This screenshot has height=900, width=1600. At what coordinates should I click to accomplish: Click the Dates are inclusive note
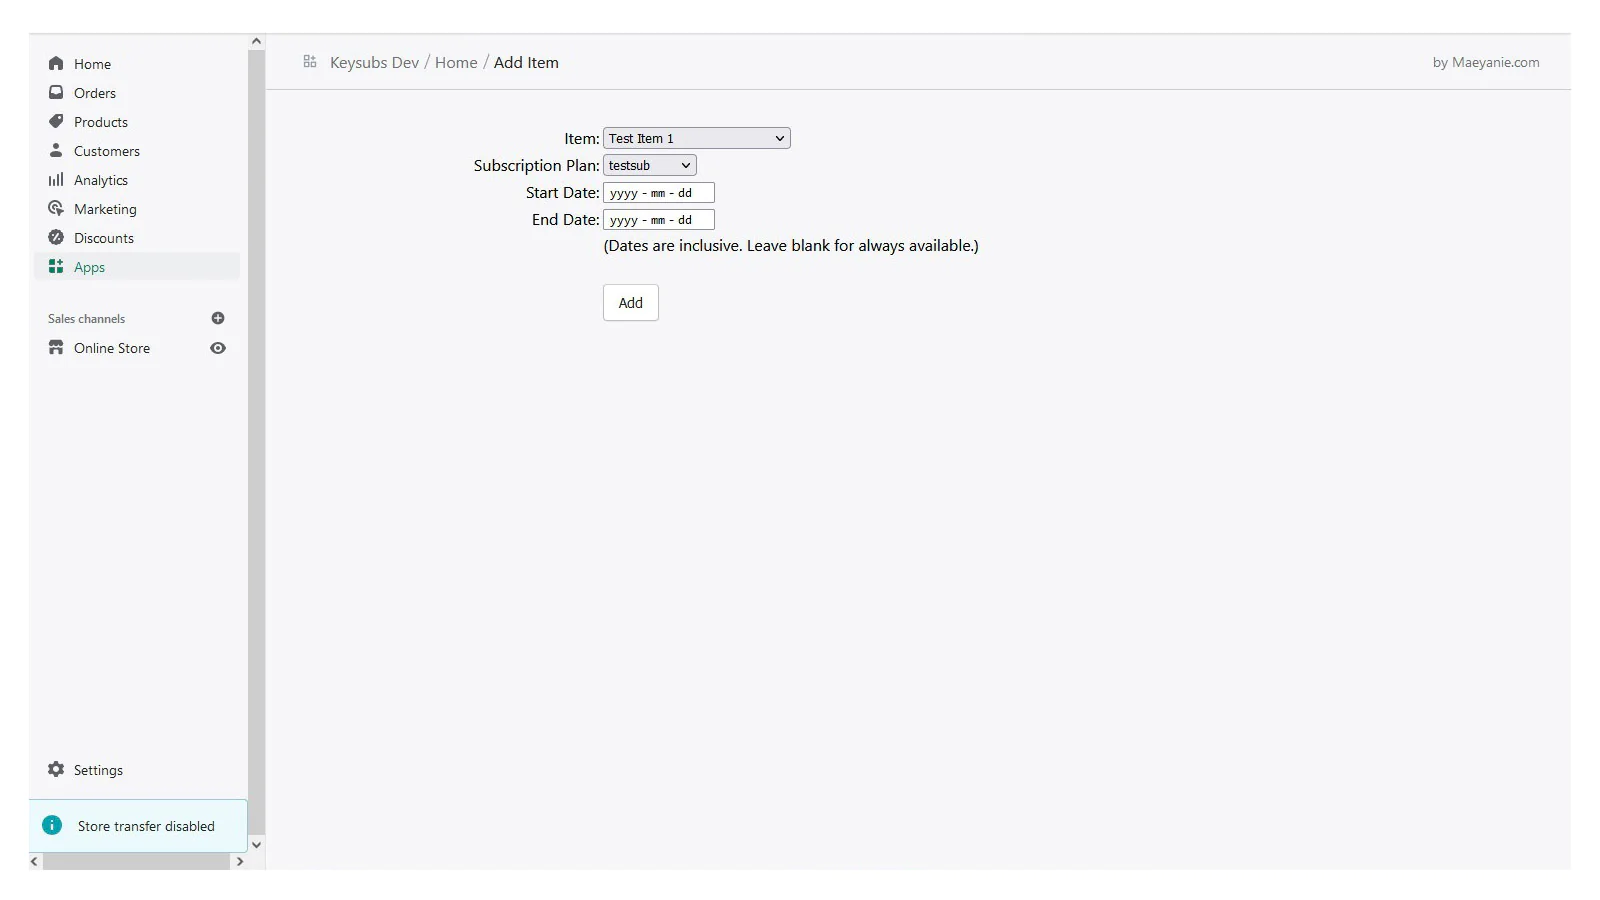(791, 245)
